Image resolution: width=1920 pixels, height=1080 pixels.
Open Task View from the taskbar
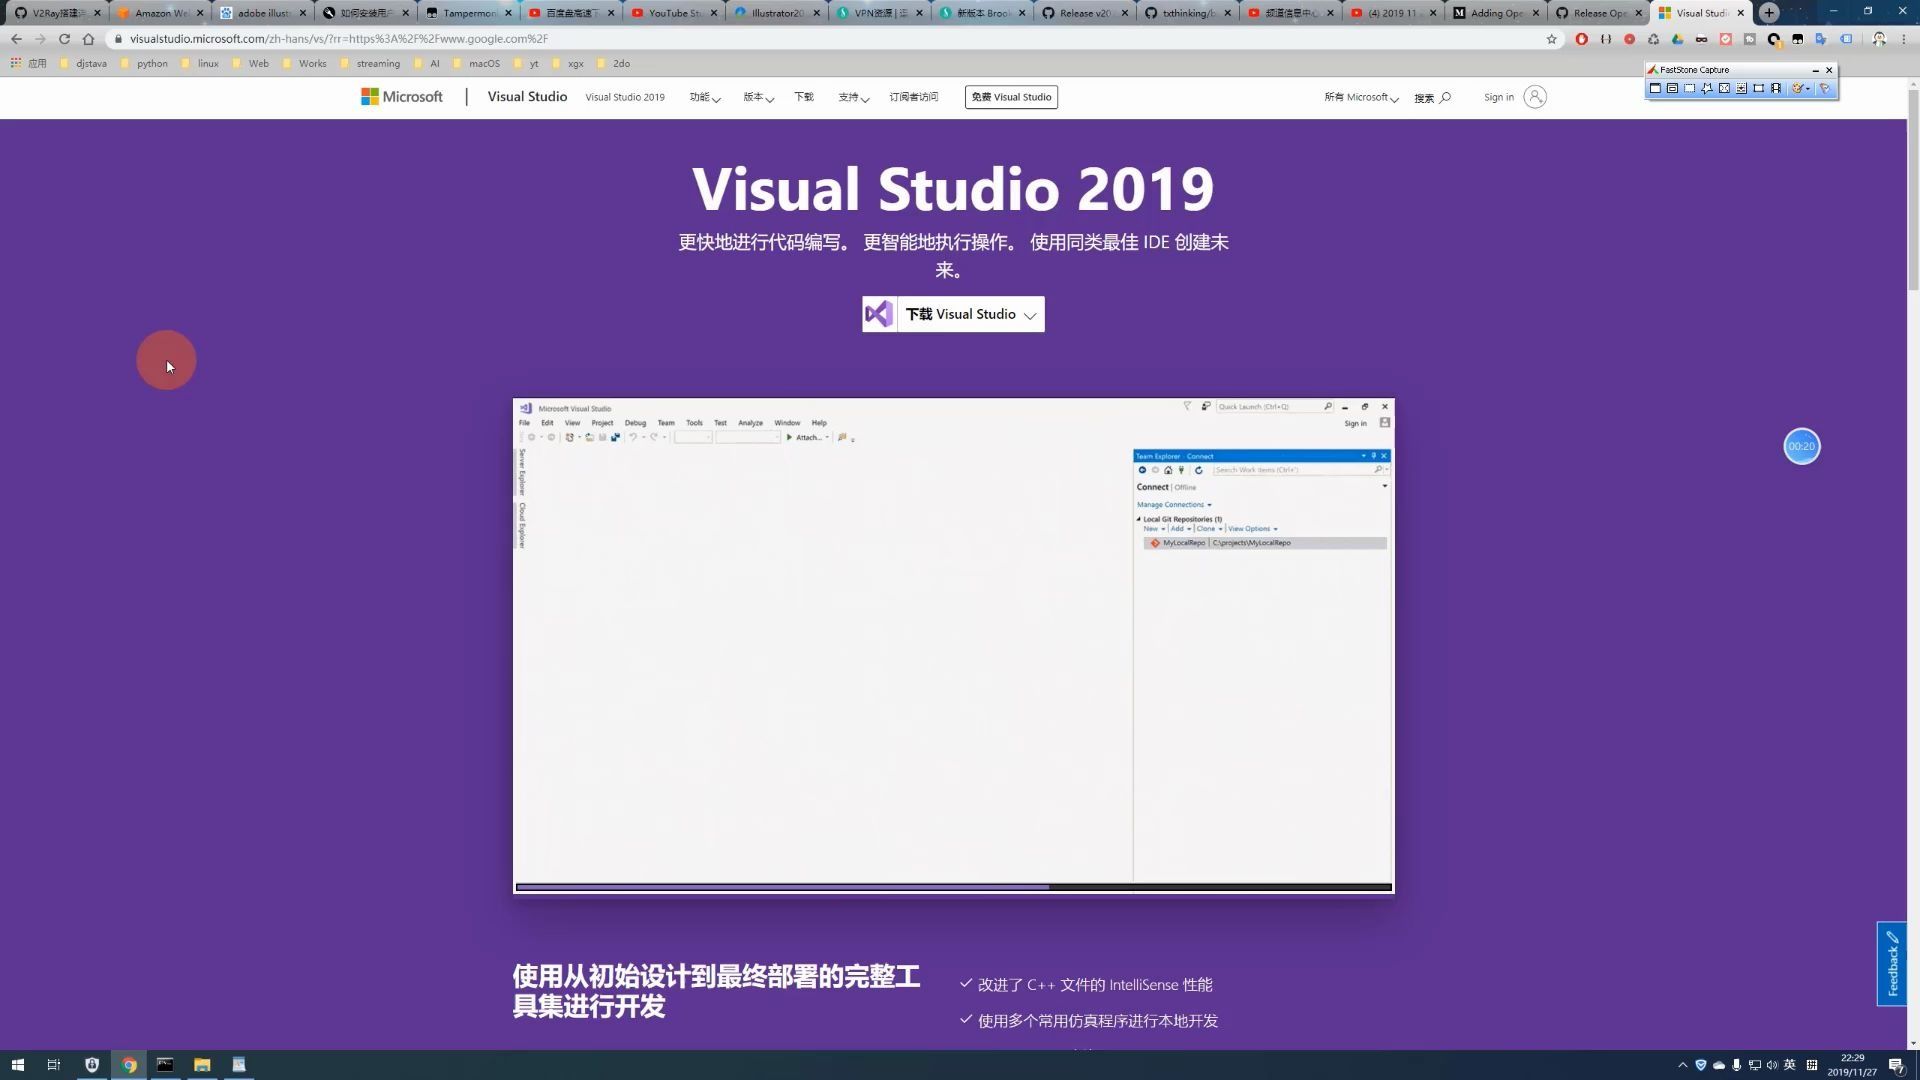(x=54, y=1065)
